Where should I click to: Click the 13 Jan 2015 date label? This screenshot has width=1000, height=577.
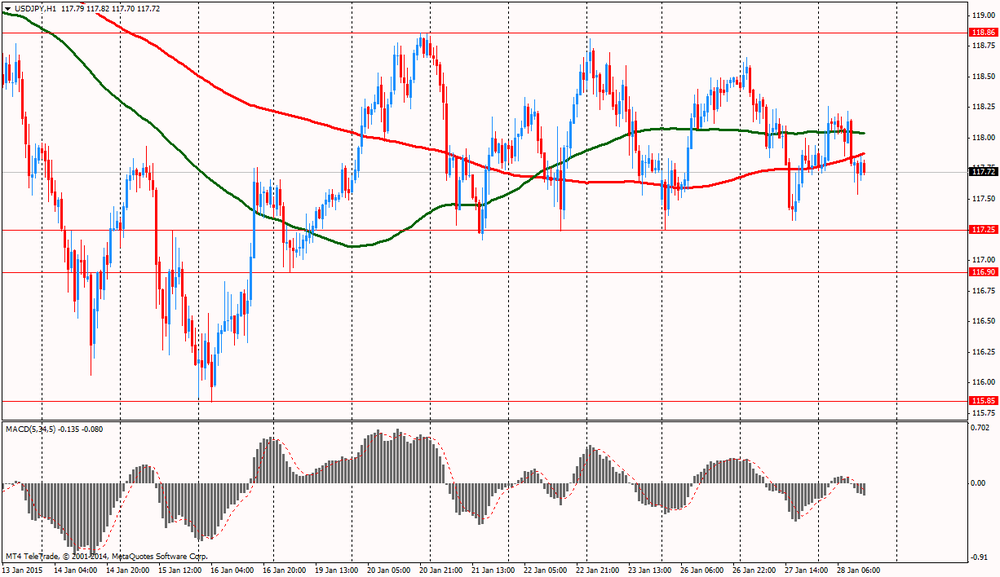click(24, 570)
